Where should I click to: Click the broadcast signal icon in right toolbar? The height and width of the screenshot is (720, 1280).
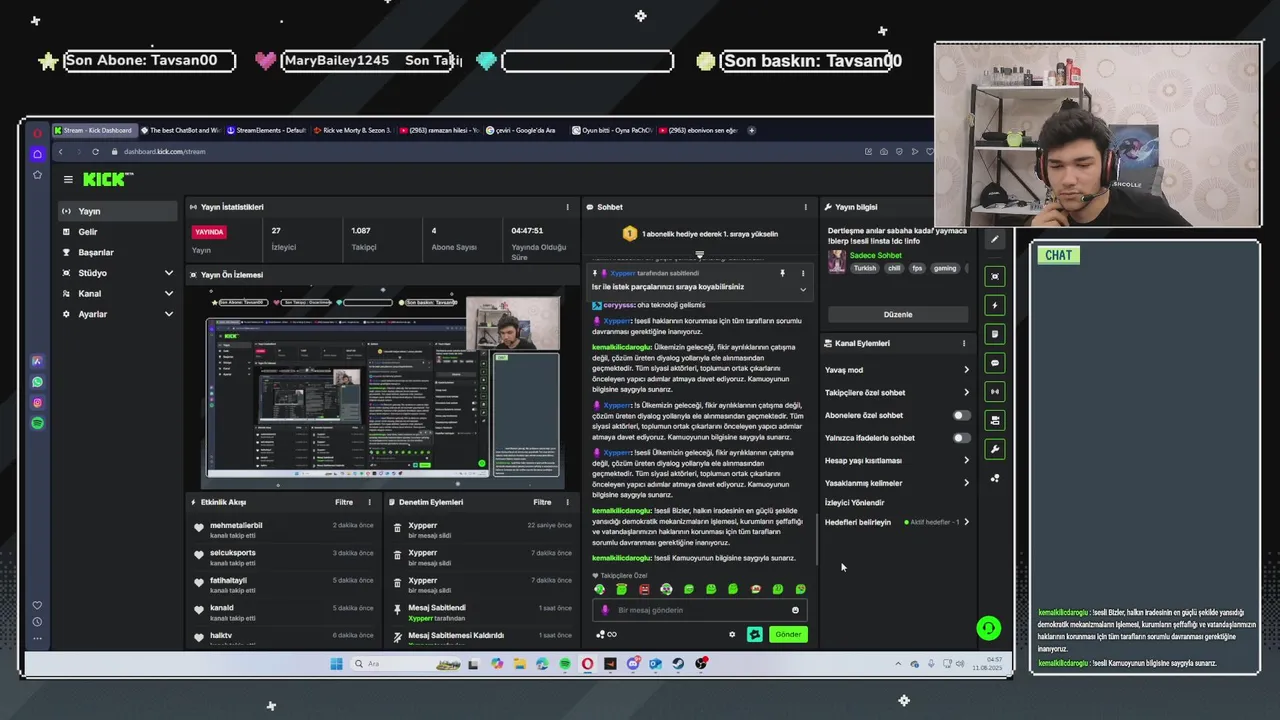pyautogui.click(x=994, y=392)
